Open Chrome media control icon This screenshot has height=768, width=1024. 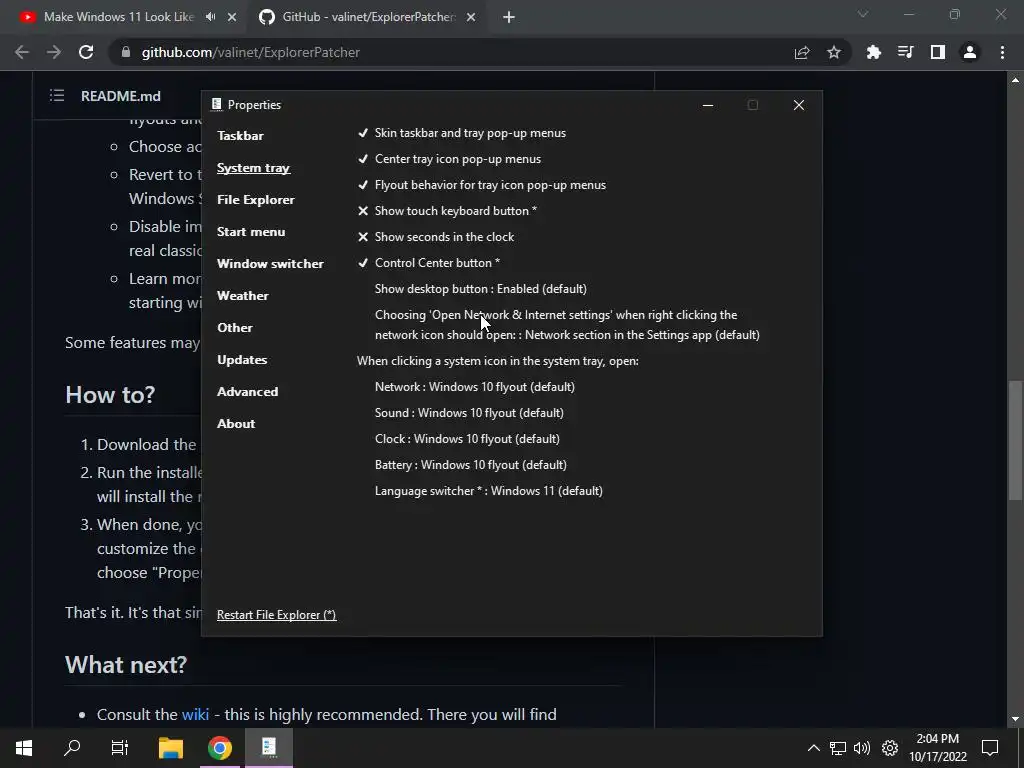[x=906, y=52]
